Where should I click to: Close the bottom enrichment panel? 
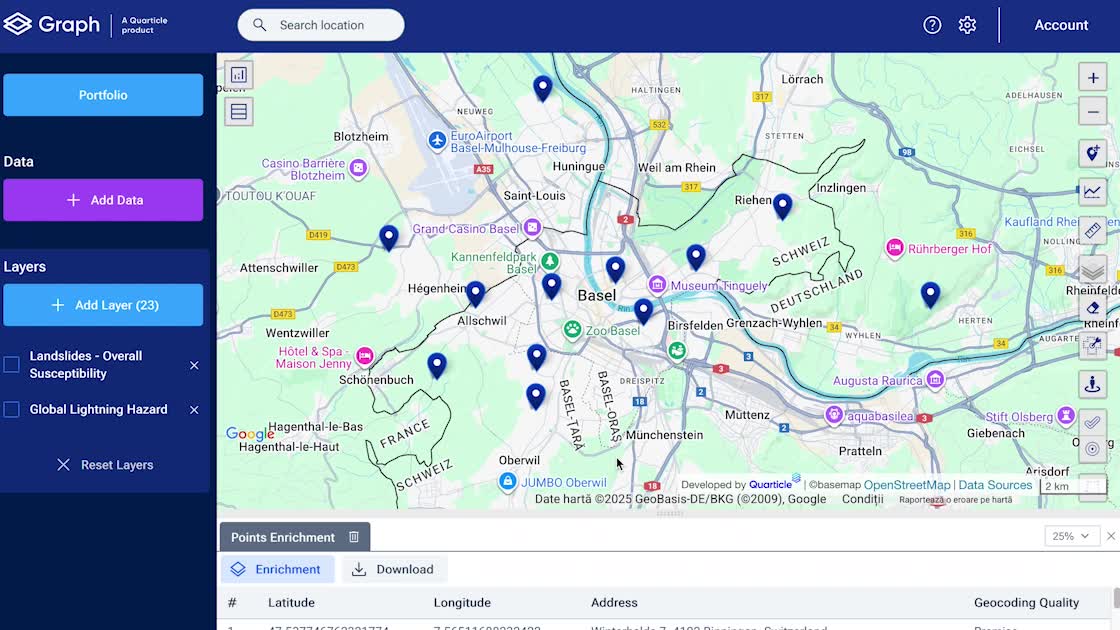(x=1111, y=536)
